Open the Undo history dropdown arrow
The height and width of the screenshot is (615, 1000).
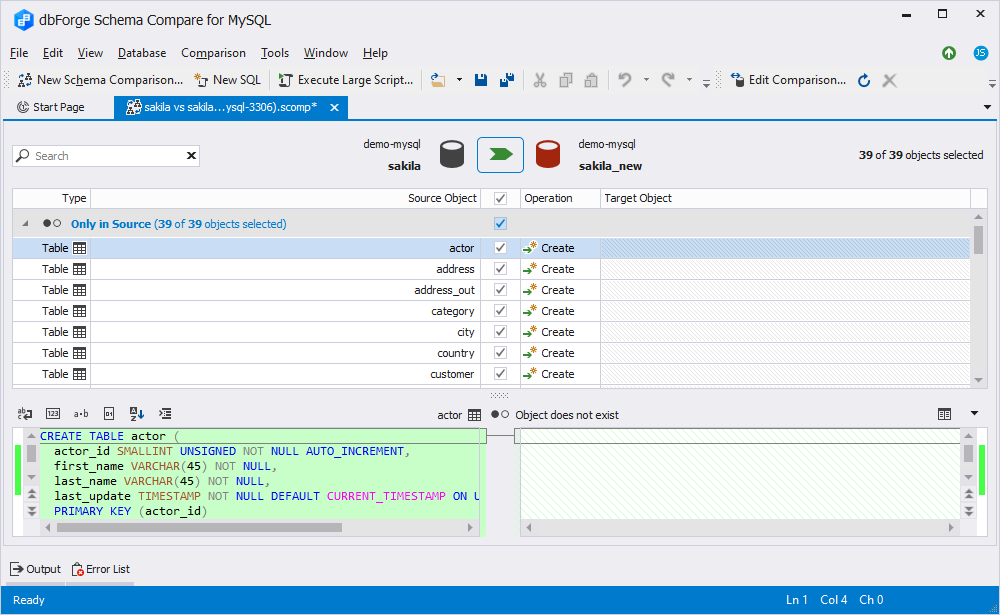pyautogui.click(x=646, y=80)
